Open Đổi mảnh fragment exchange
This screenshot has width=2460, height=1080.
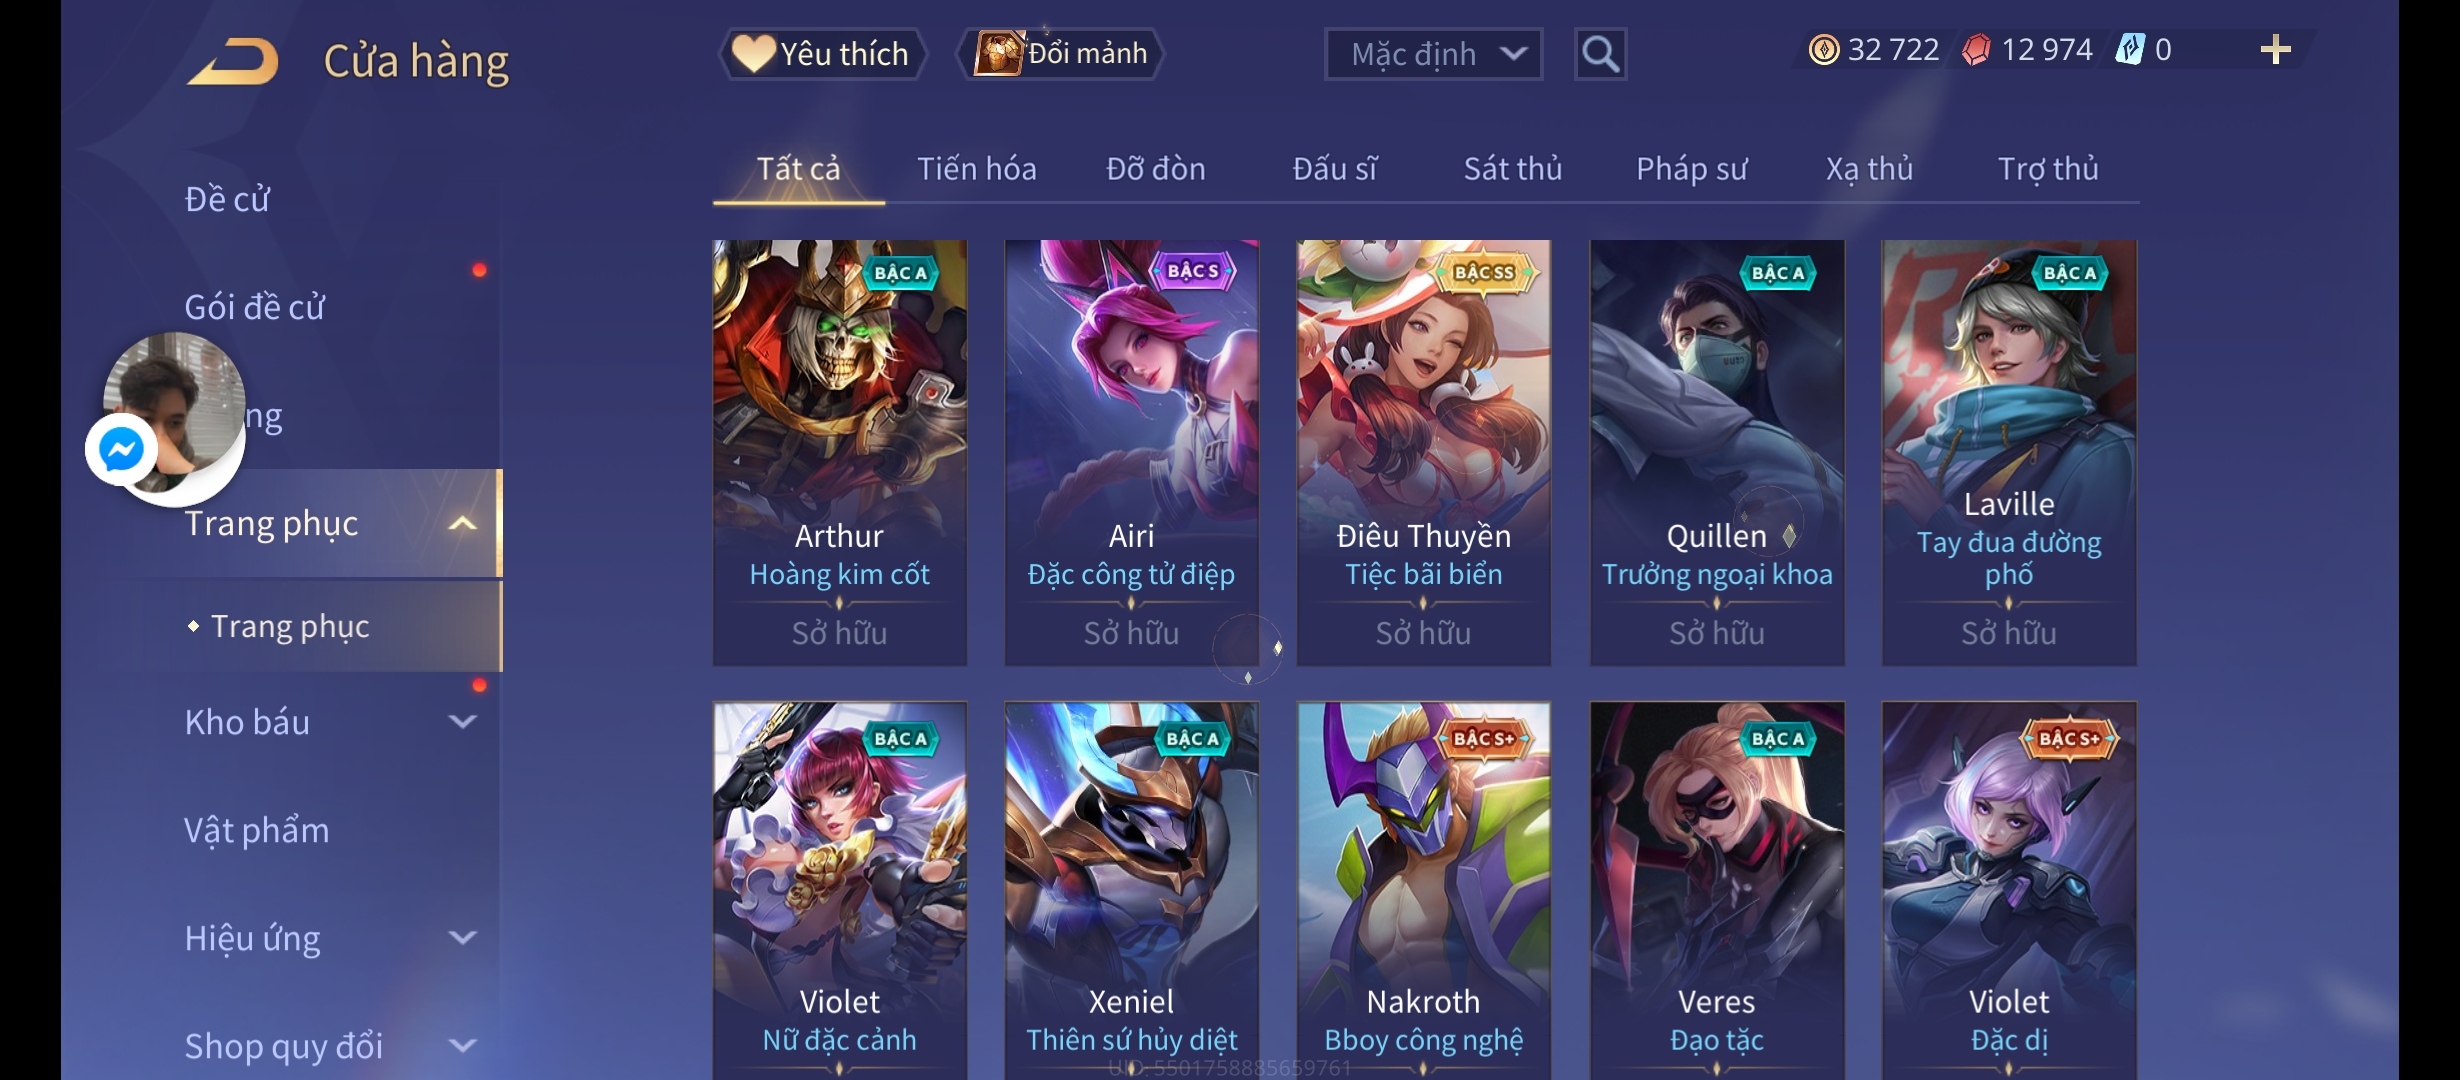1061,53
